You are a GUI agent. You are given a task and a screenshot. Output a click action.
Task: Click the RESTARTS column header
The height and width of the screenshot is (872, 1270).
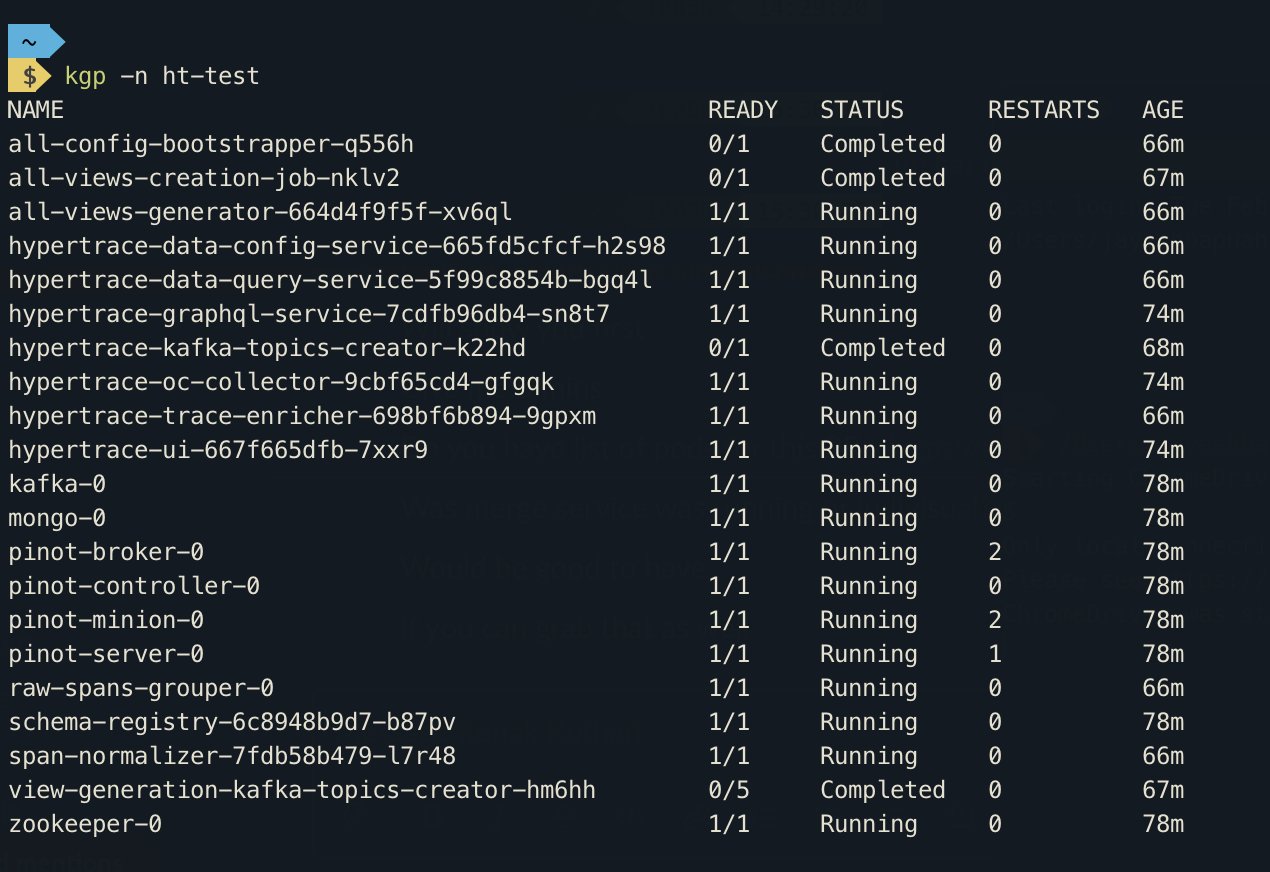[x=1044, y=110]
